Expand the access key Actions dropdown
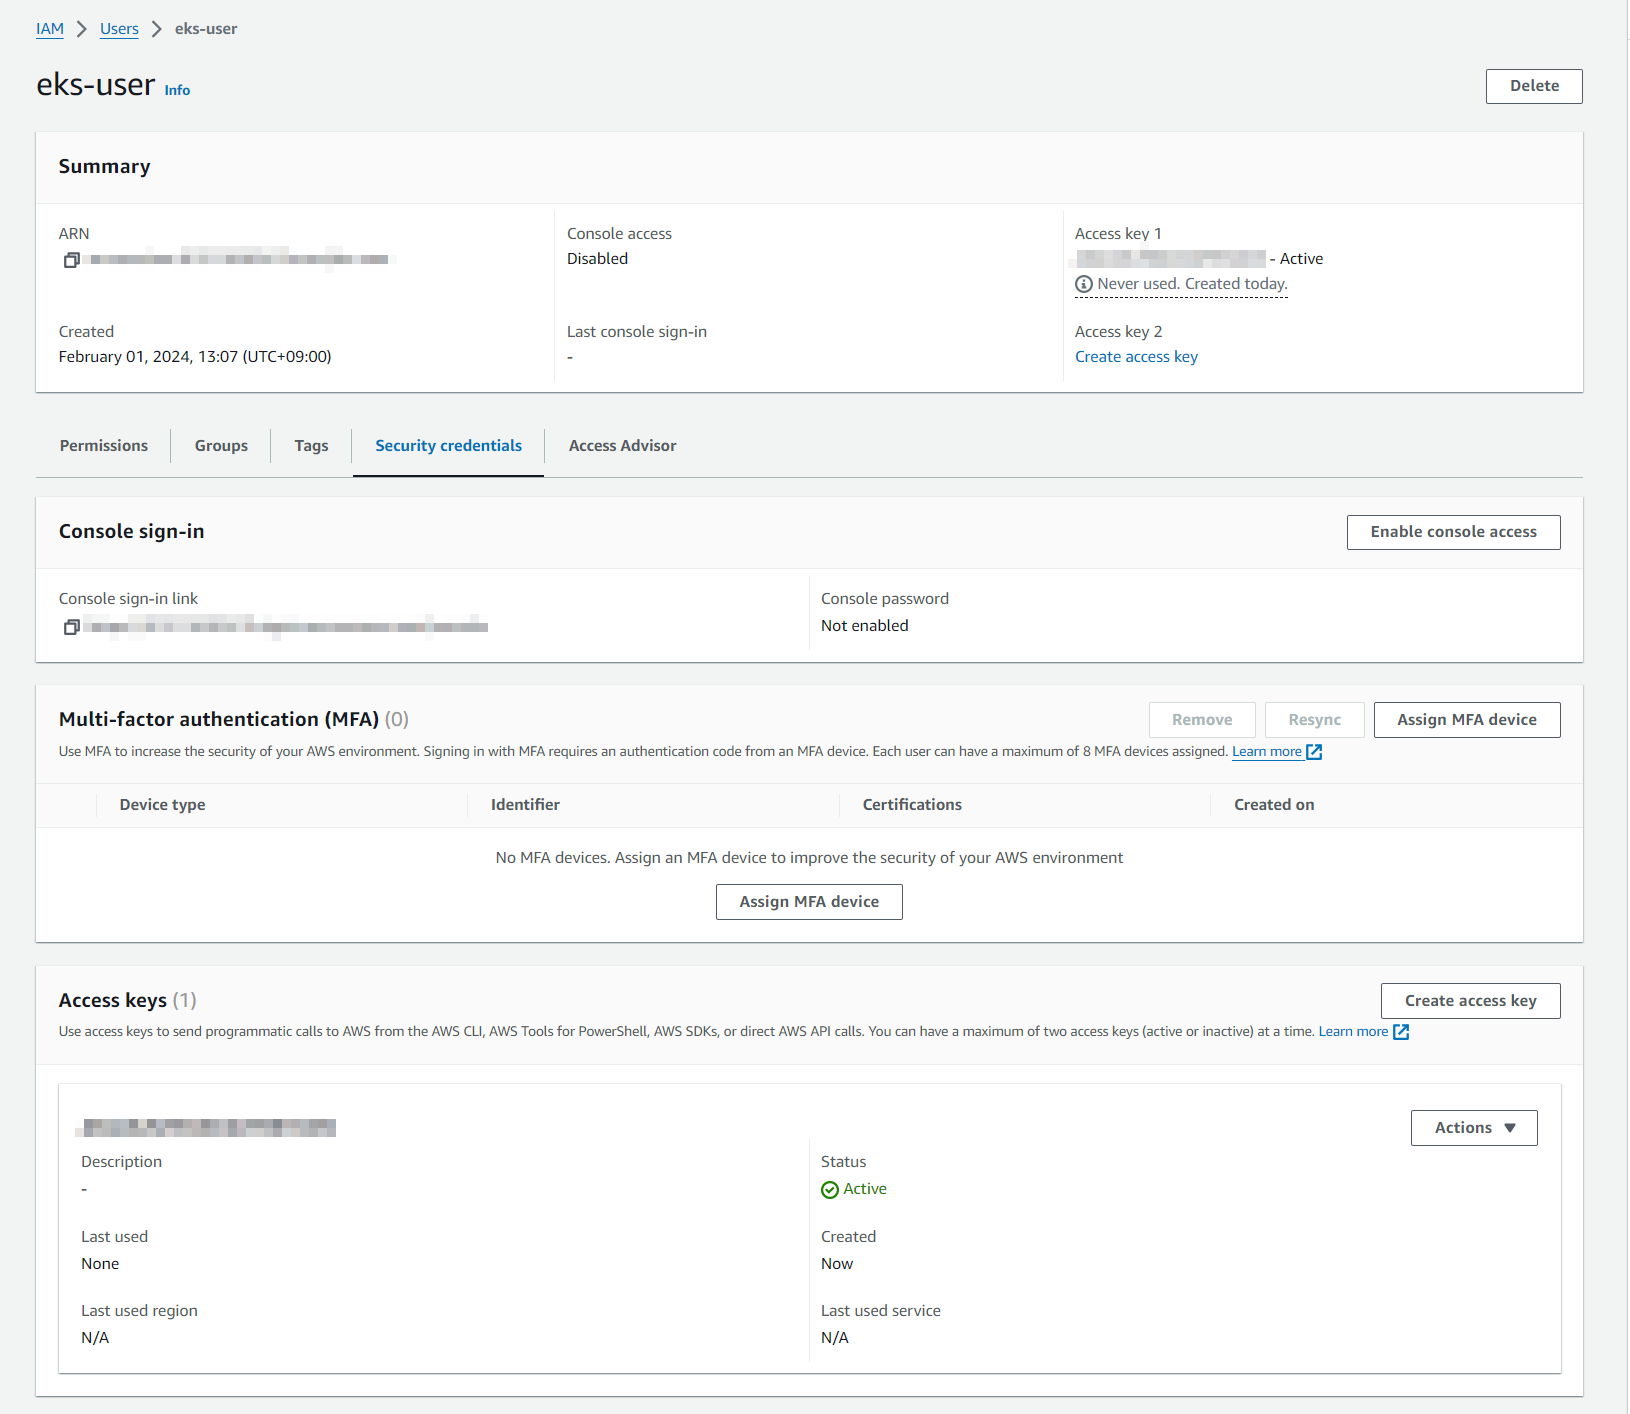 pyautogui.click(x=1473, y=1128)
